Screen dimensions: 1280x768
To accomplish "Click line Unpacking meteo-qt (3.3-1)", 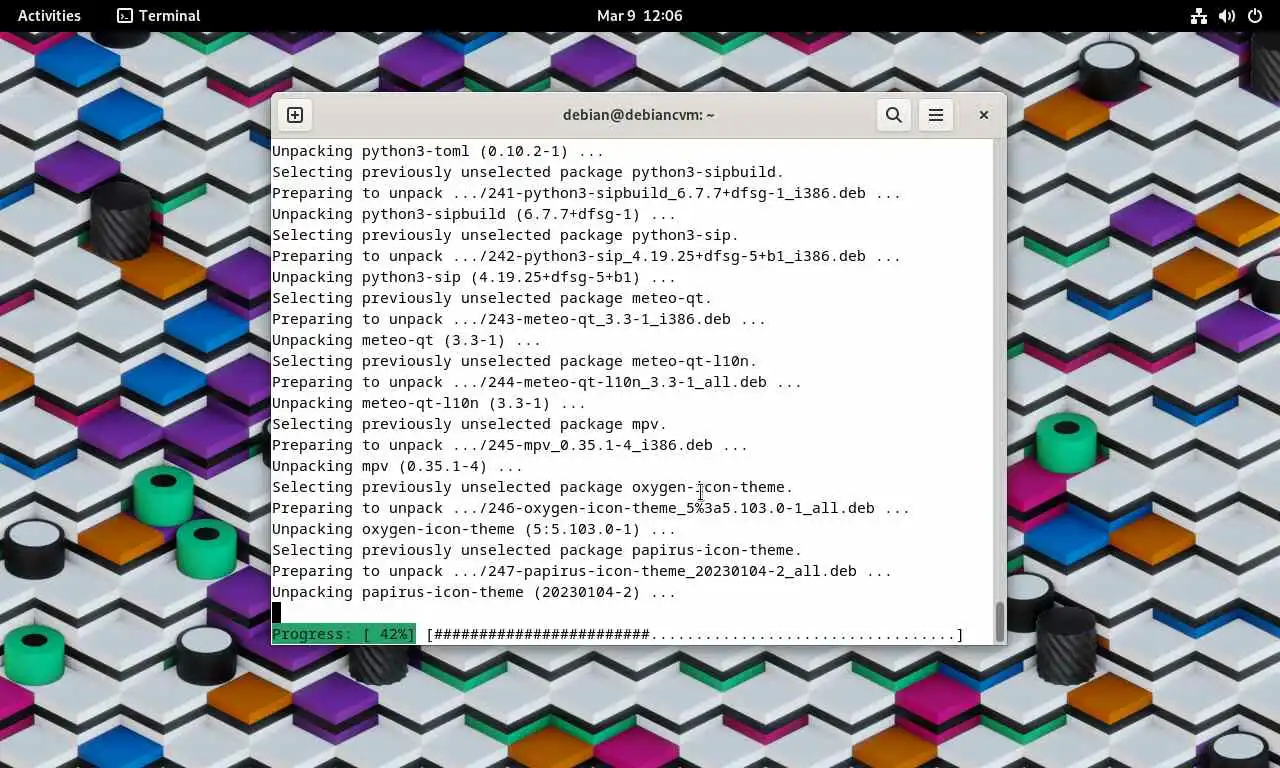I will tap(406, 340).
